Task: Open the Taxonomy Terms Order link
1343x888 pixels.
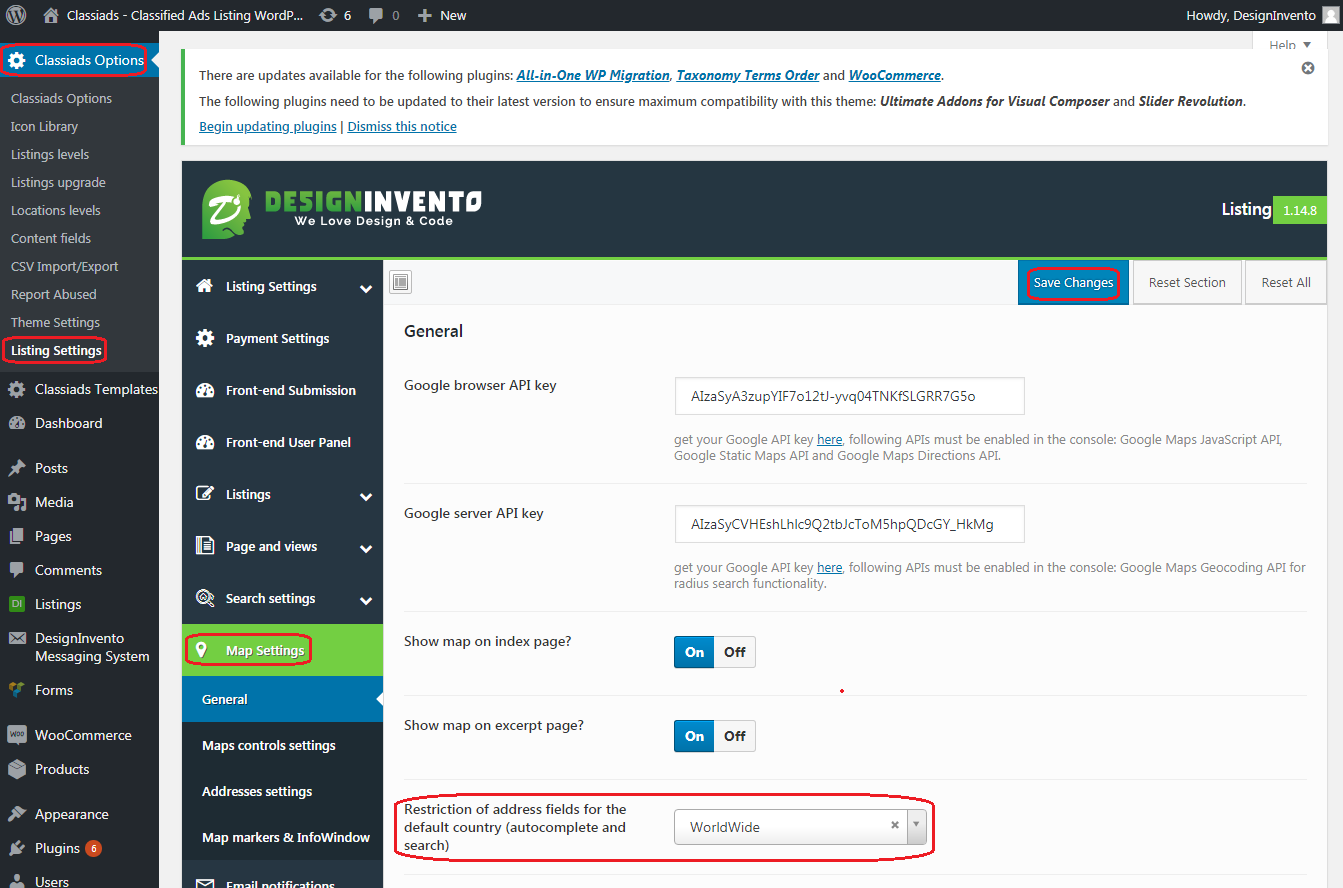Action: point(748,75)
